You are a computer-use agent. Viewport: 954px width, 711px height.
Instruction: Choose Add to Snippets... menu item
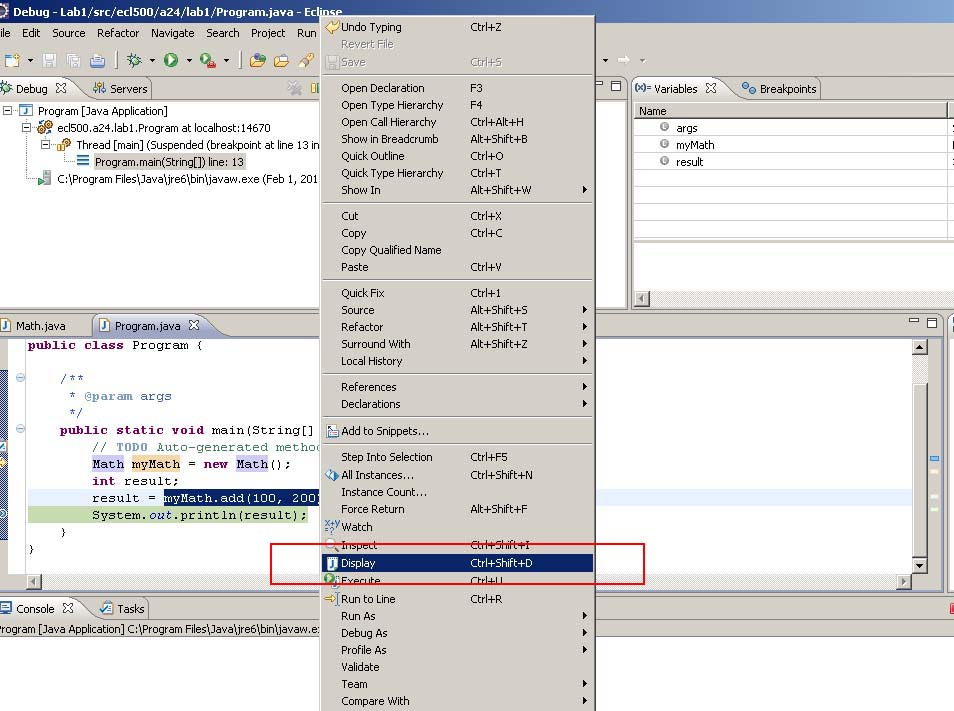tap(457, 431)
